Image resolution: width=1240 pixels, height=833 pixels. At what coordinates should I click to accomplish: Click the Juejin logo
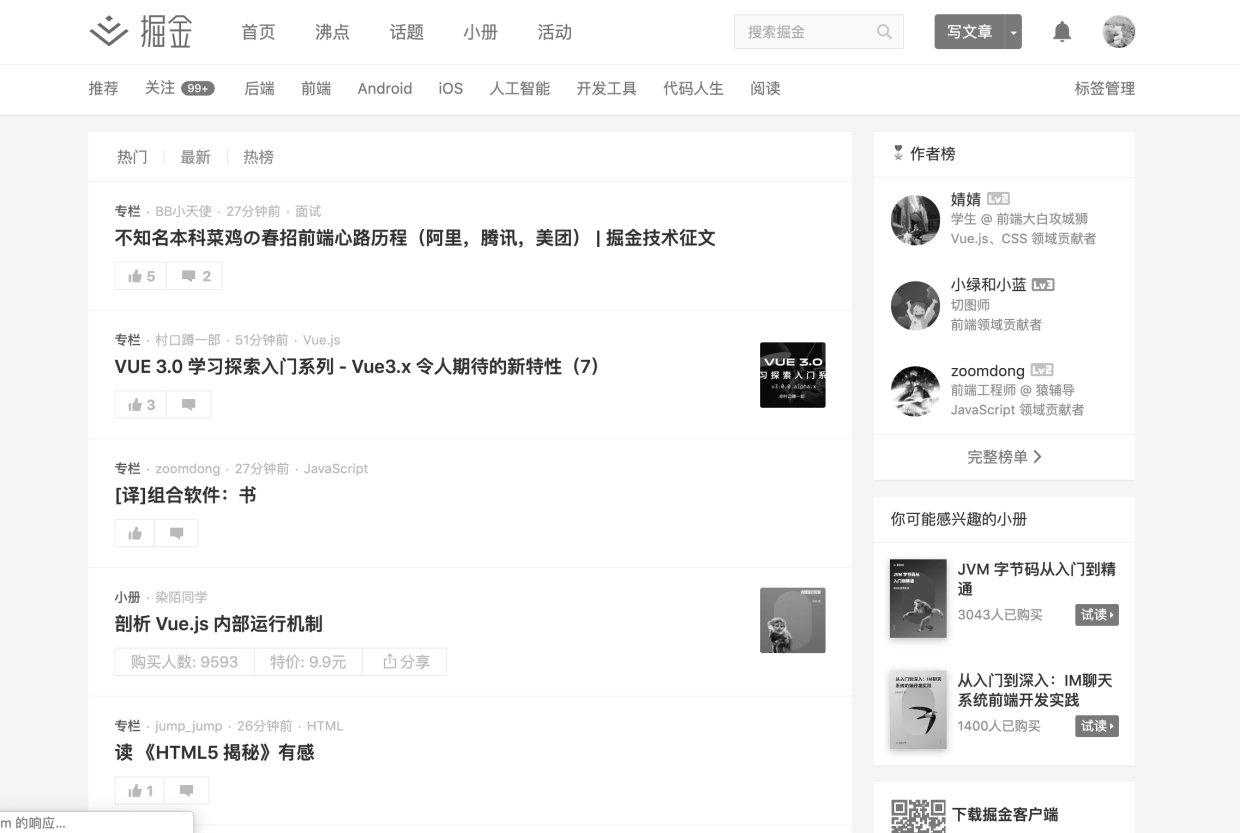(141, 32)
